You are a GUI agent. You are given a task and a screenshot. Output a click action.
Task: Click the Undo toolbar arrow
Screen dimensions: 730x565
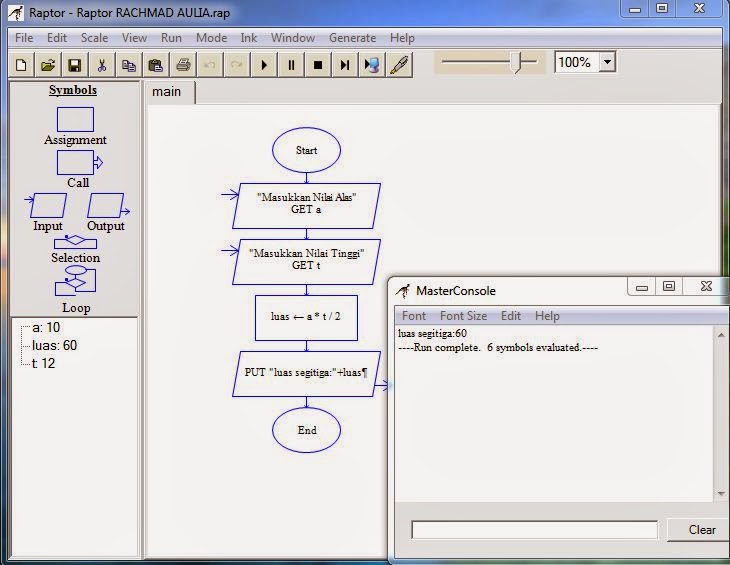tap(210, 65)
